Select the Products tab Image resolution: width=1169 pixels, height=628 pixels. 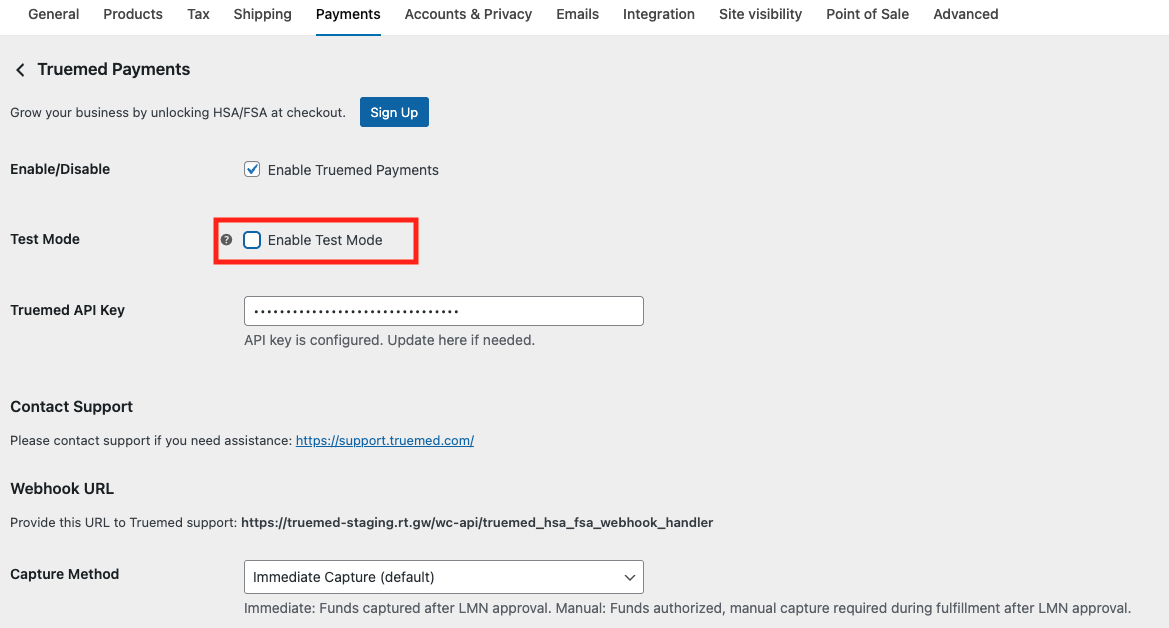[x=132, y=14]
